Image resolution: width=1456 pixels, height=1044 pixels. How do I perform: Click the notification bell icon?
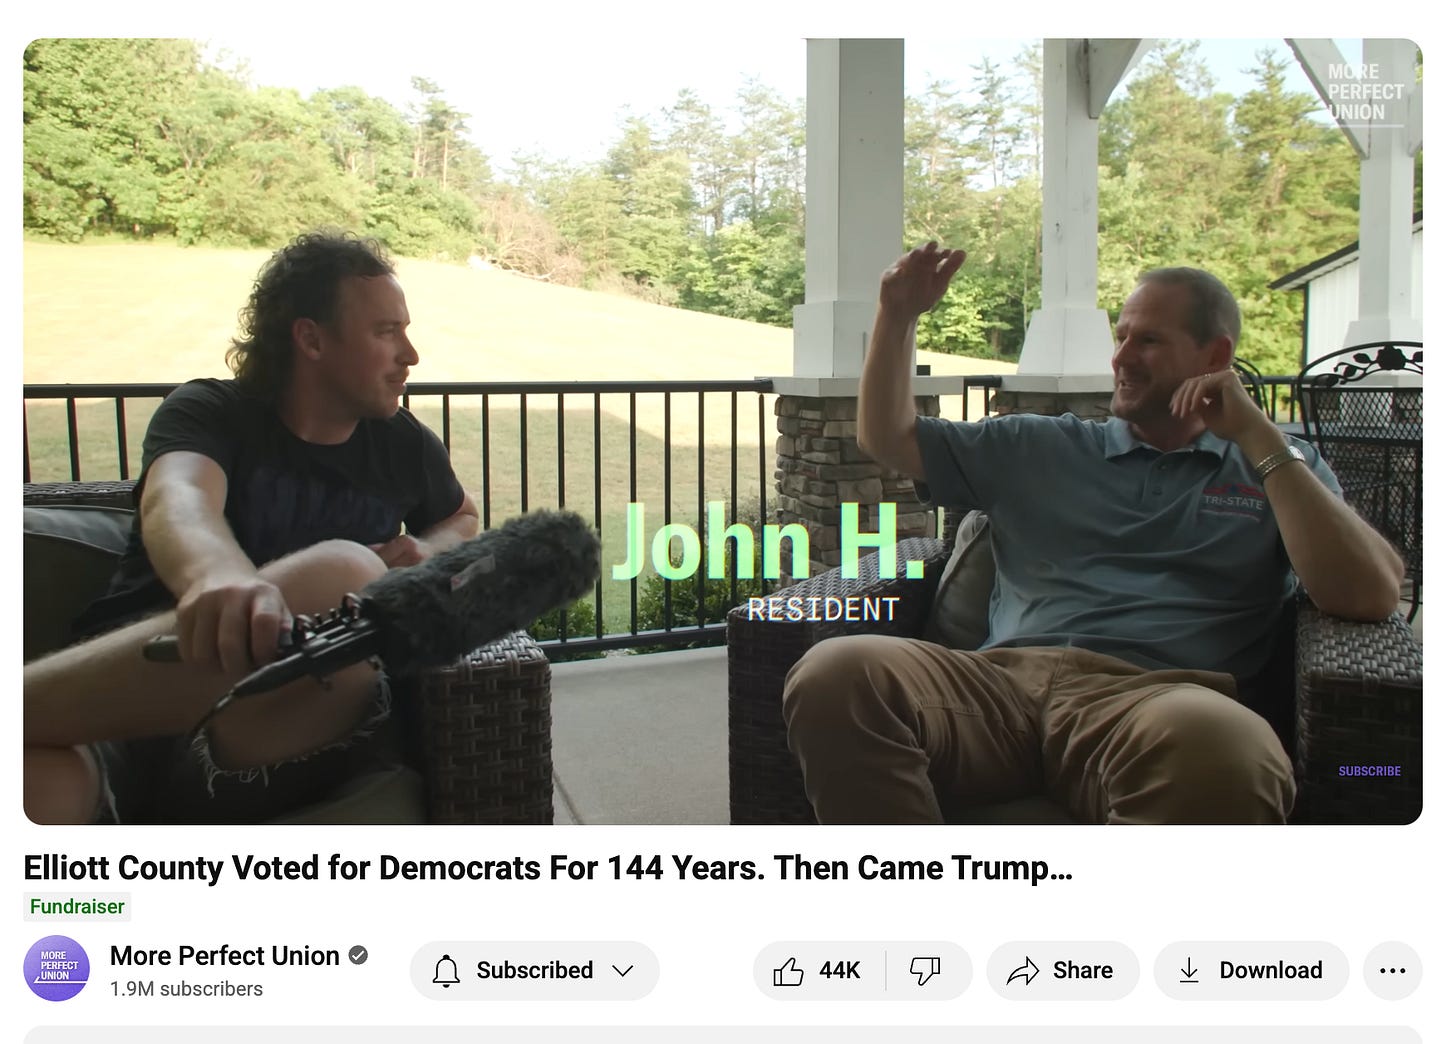point(446,971)
